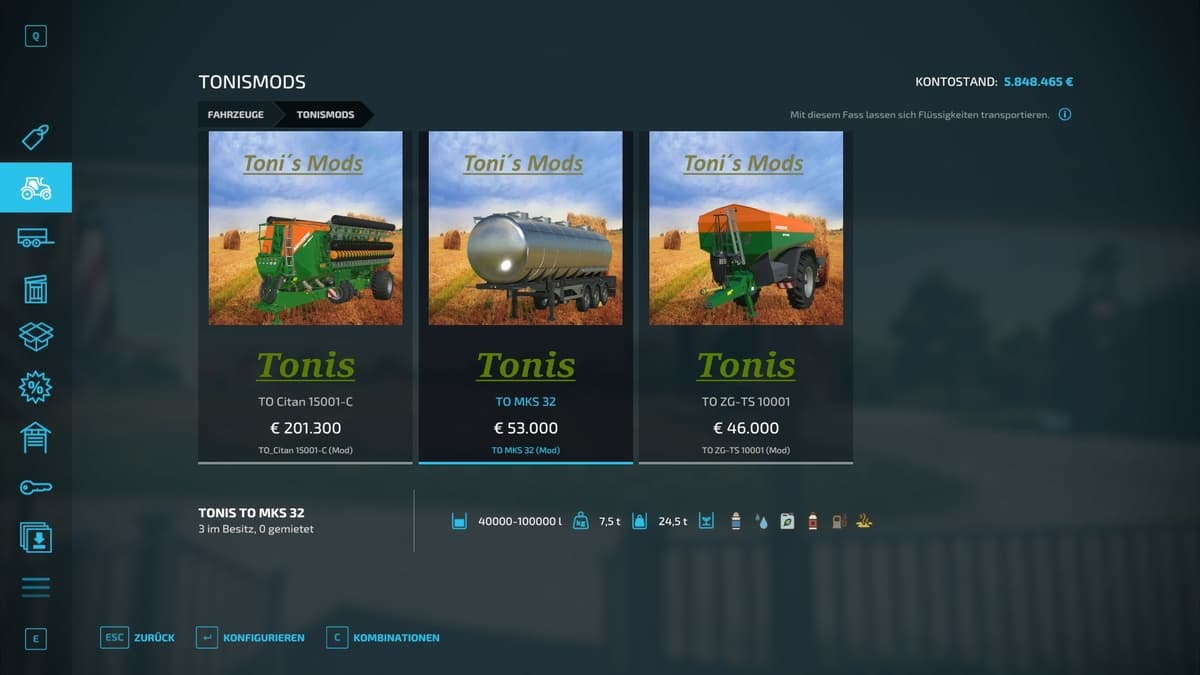
Task: Go to the FAHRZEUGE breadcrumb tab
Action: tap(236, 115)
